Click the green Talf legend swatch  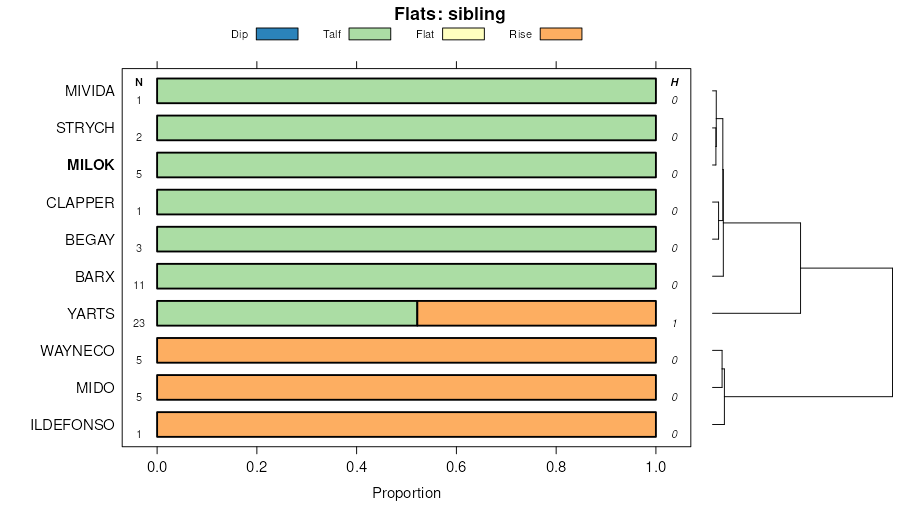click(x=369, y=34)
